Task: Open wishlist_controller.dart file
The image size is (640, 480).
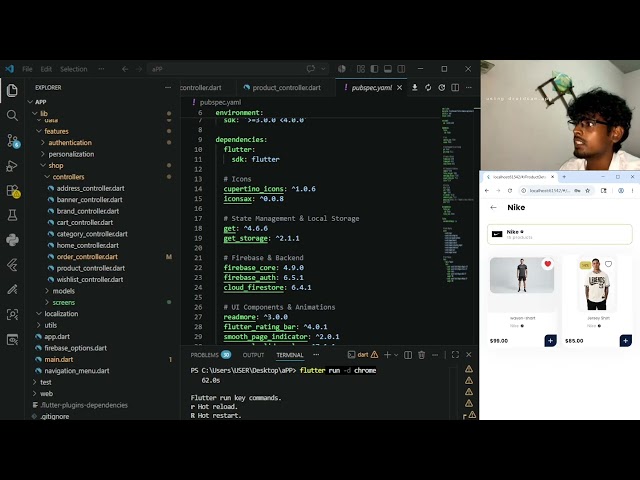Action: pyautogui.click(x=90, y=280)
